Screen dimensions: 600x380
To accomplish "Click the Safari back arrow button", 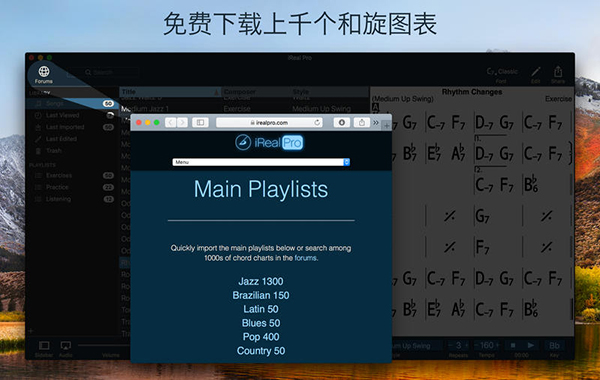I will click(x=171, y=122).
